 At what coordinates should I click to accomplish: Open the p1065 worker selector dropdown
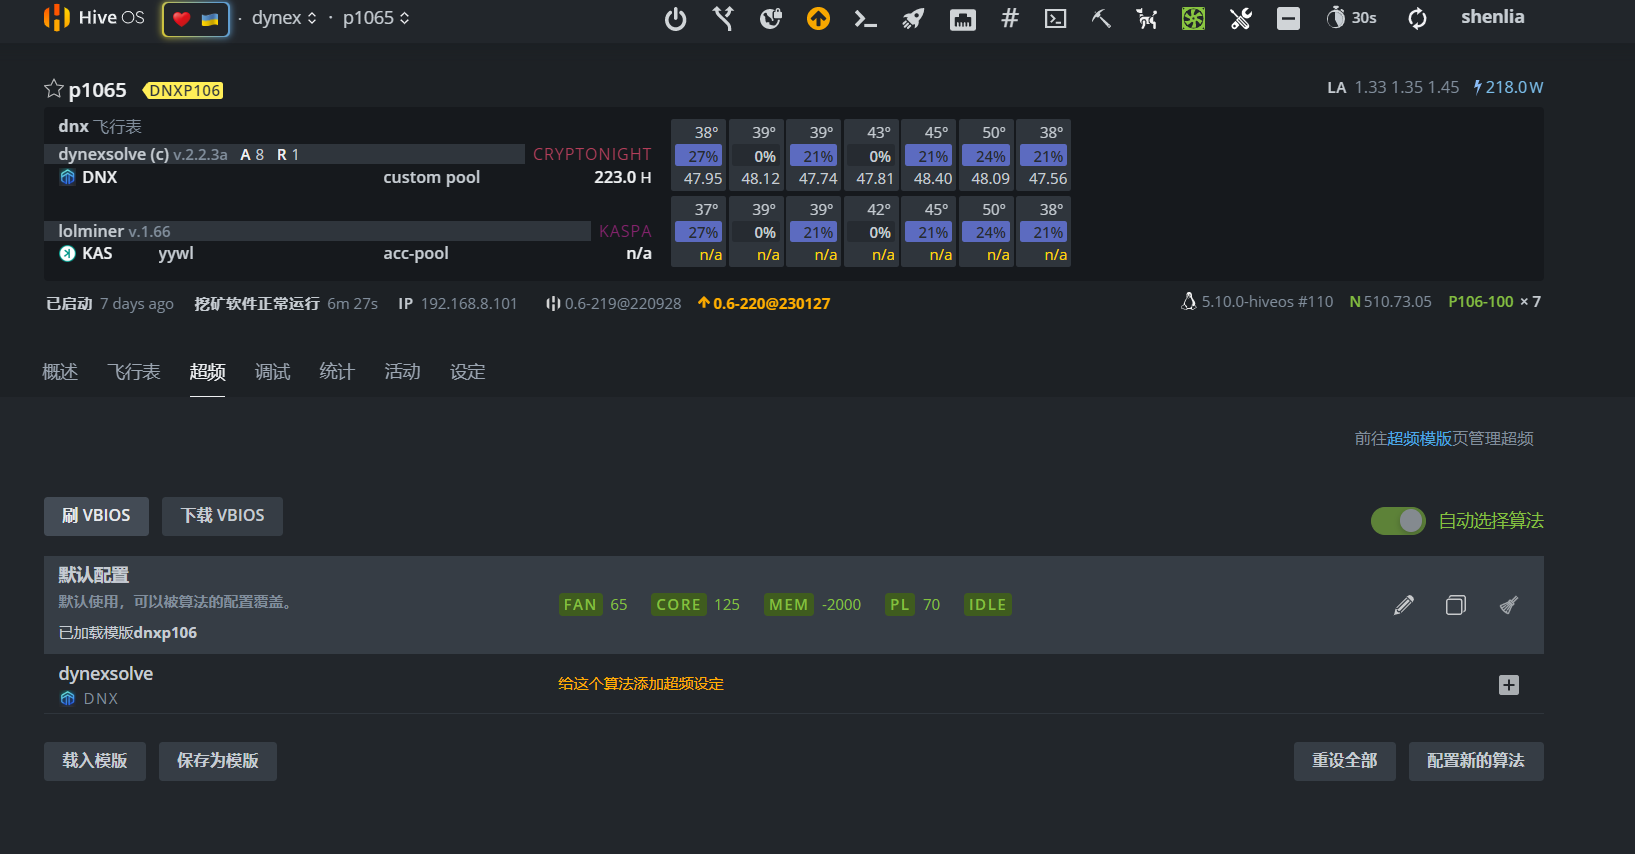pos(376,18)
